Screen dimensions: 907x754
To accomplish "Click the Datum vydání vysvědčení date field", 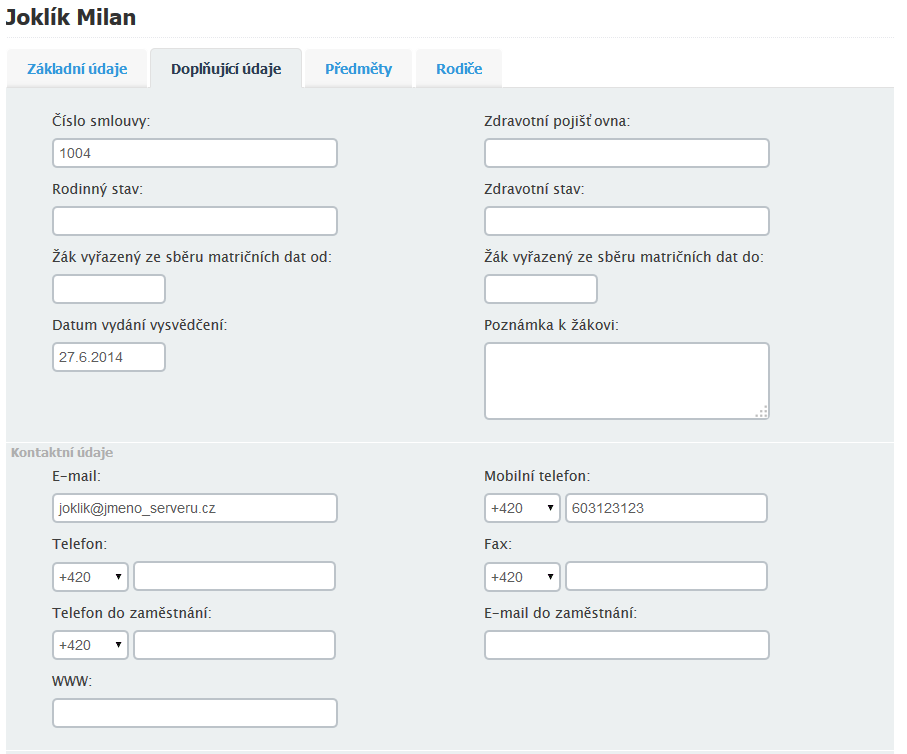I will coord(109,357).
